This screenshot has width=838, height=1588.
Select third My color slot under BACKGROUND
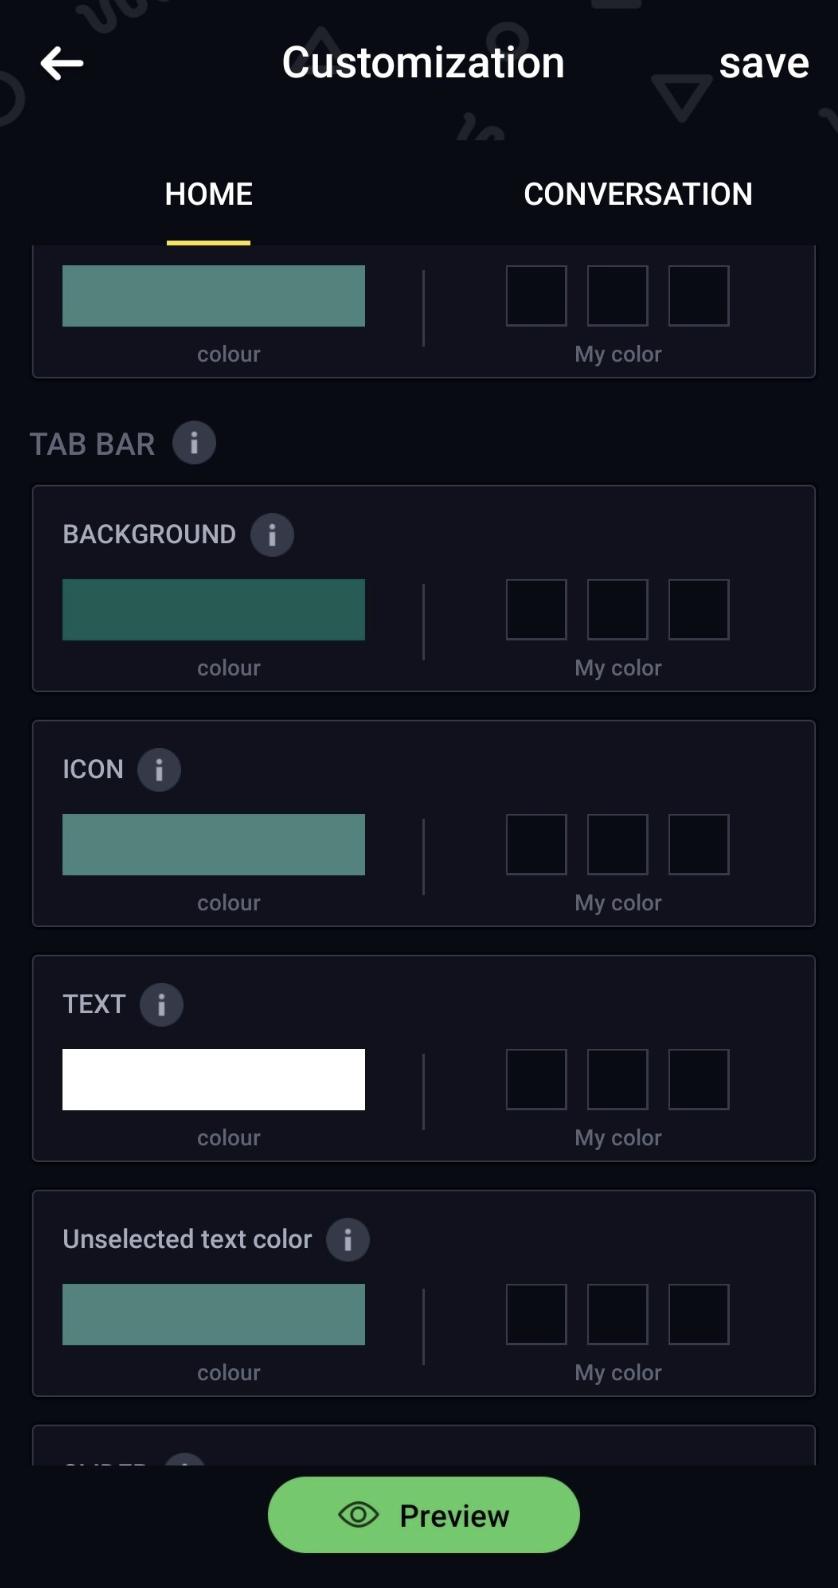point(698,609)
